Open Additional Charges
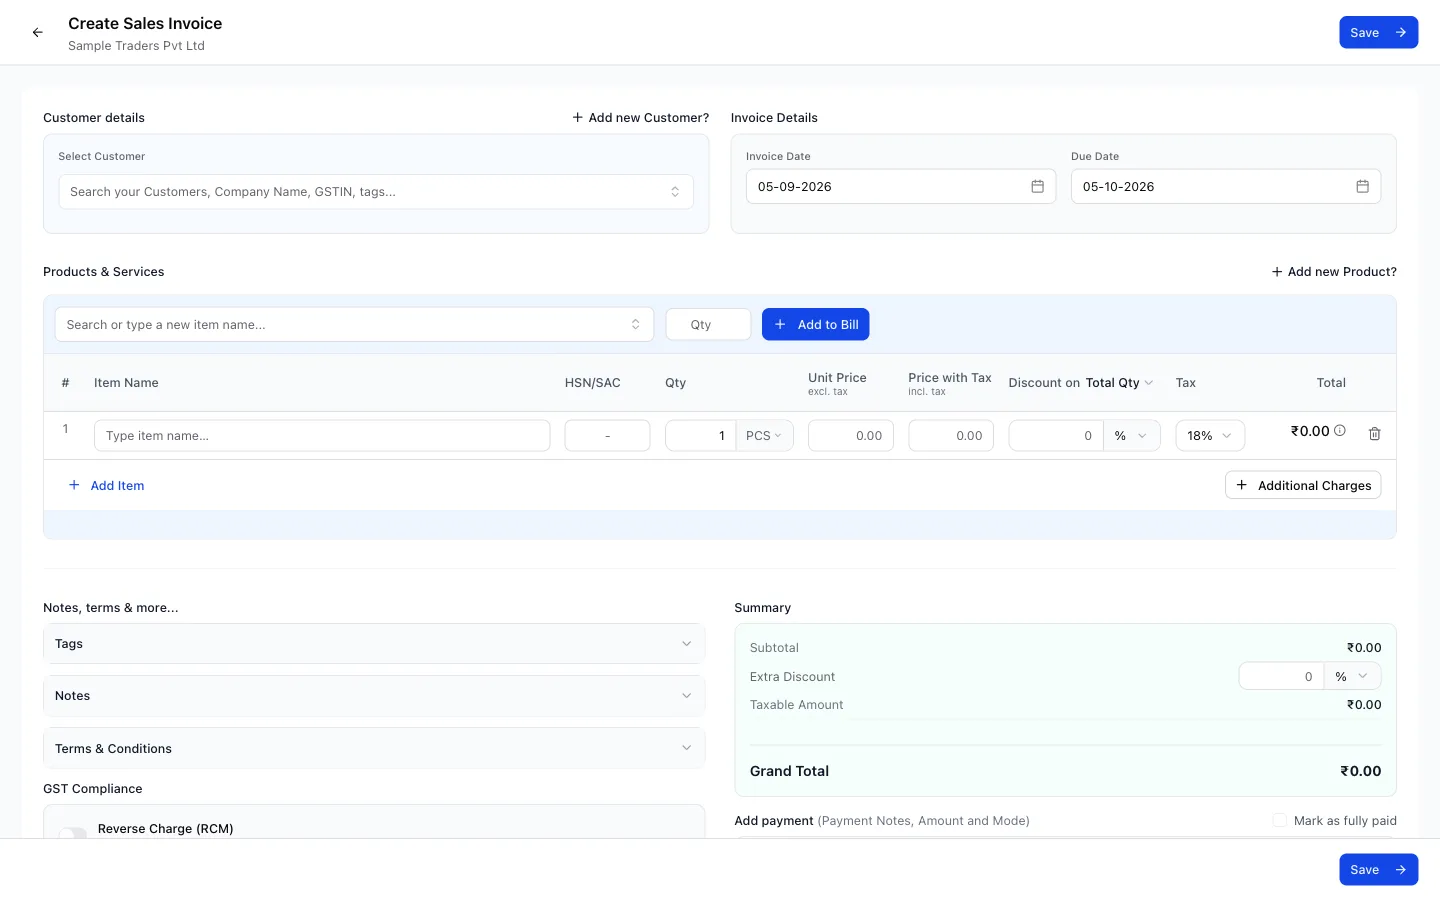Image resolution: width=1440 pixels, height=900 pixels. tap(1303, 485)
